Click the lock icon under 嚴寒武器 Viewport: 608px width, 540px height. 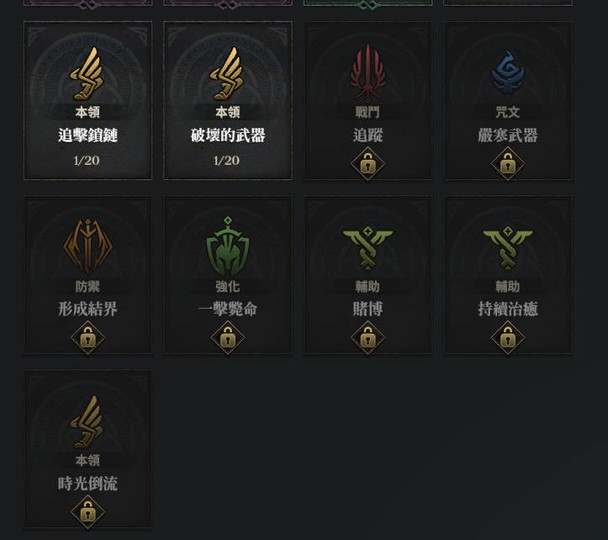(508, 164)
